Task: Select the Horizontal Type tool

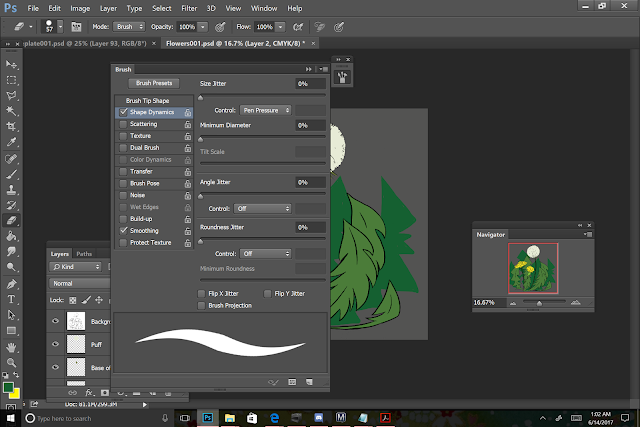Action: click(x=11, y=299)
